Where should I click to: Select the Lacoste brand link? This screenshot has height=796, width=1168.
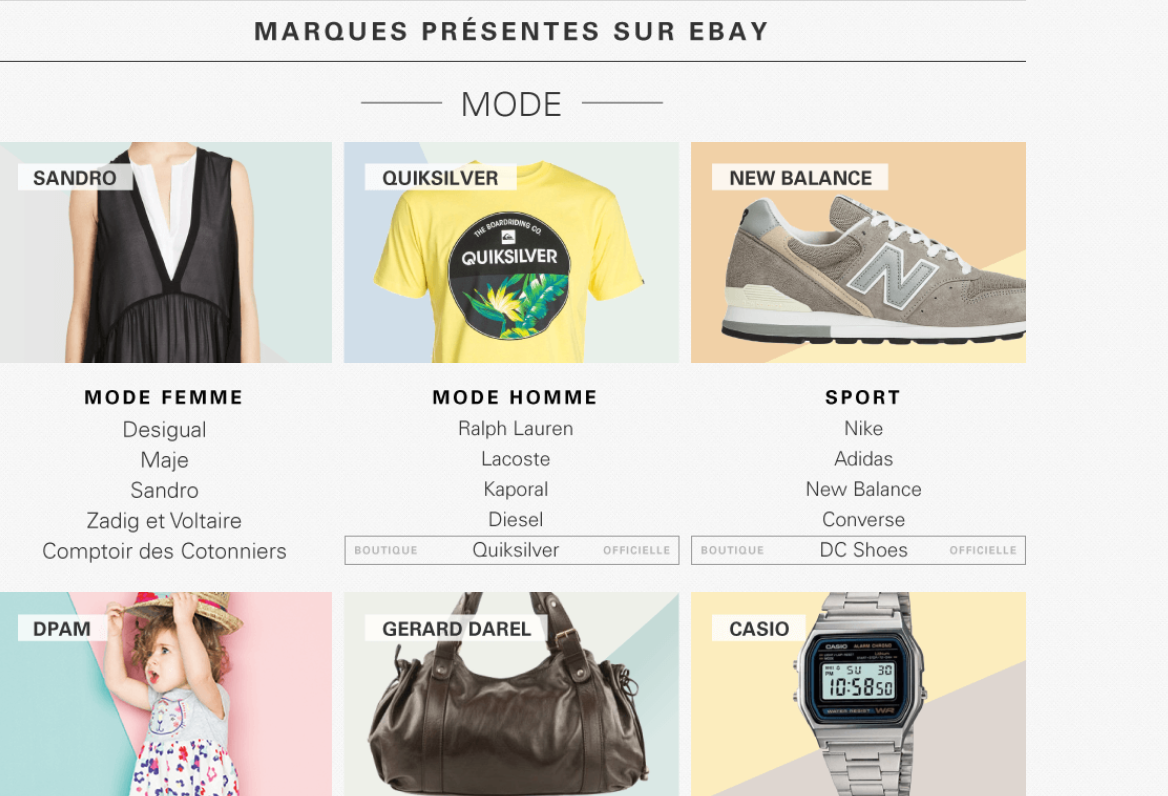click(x=515, y=459)
